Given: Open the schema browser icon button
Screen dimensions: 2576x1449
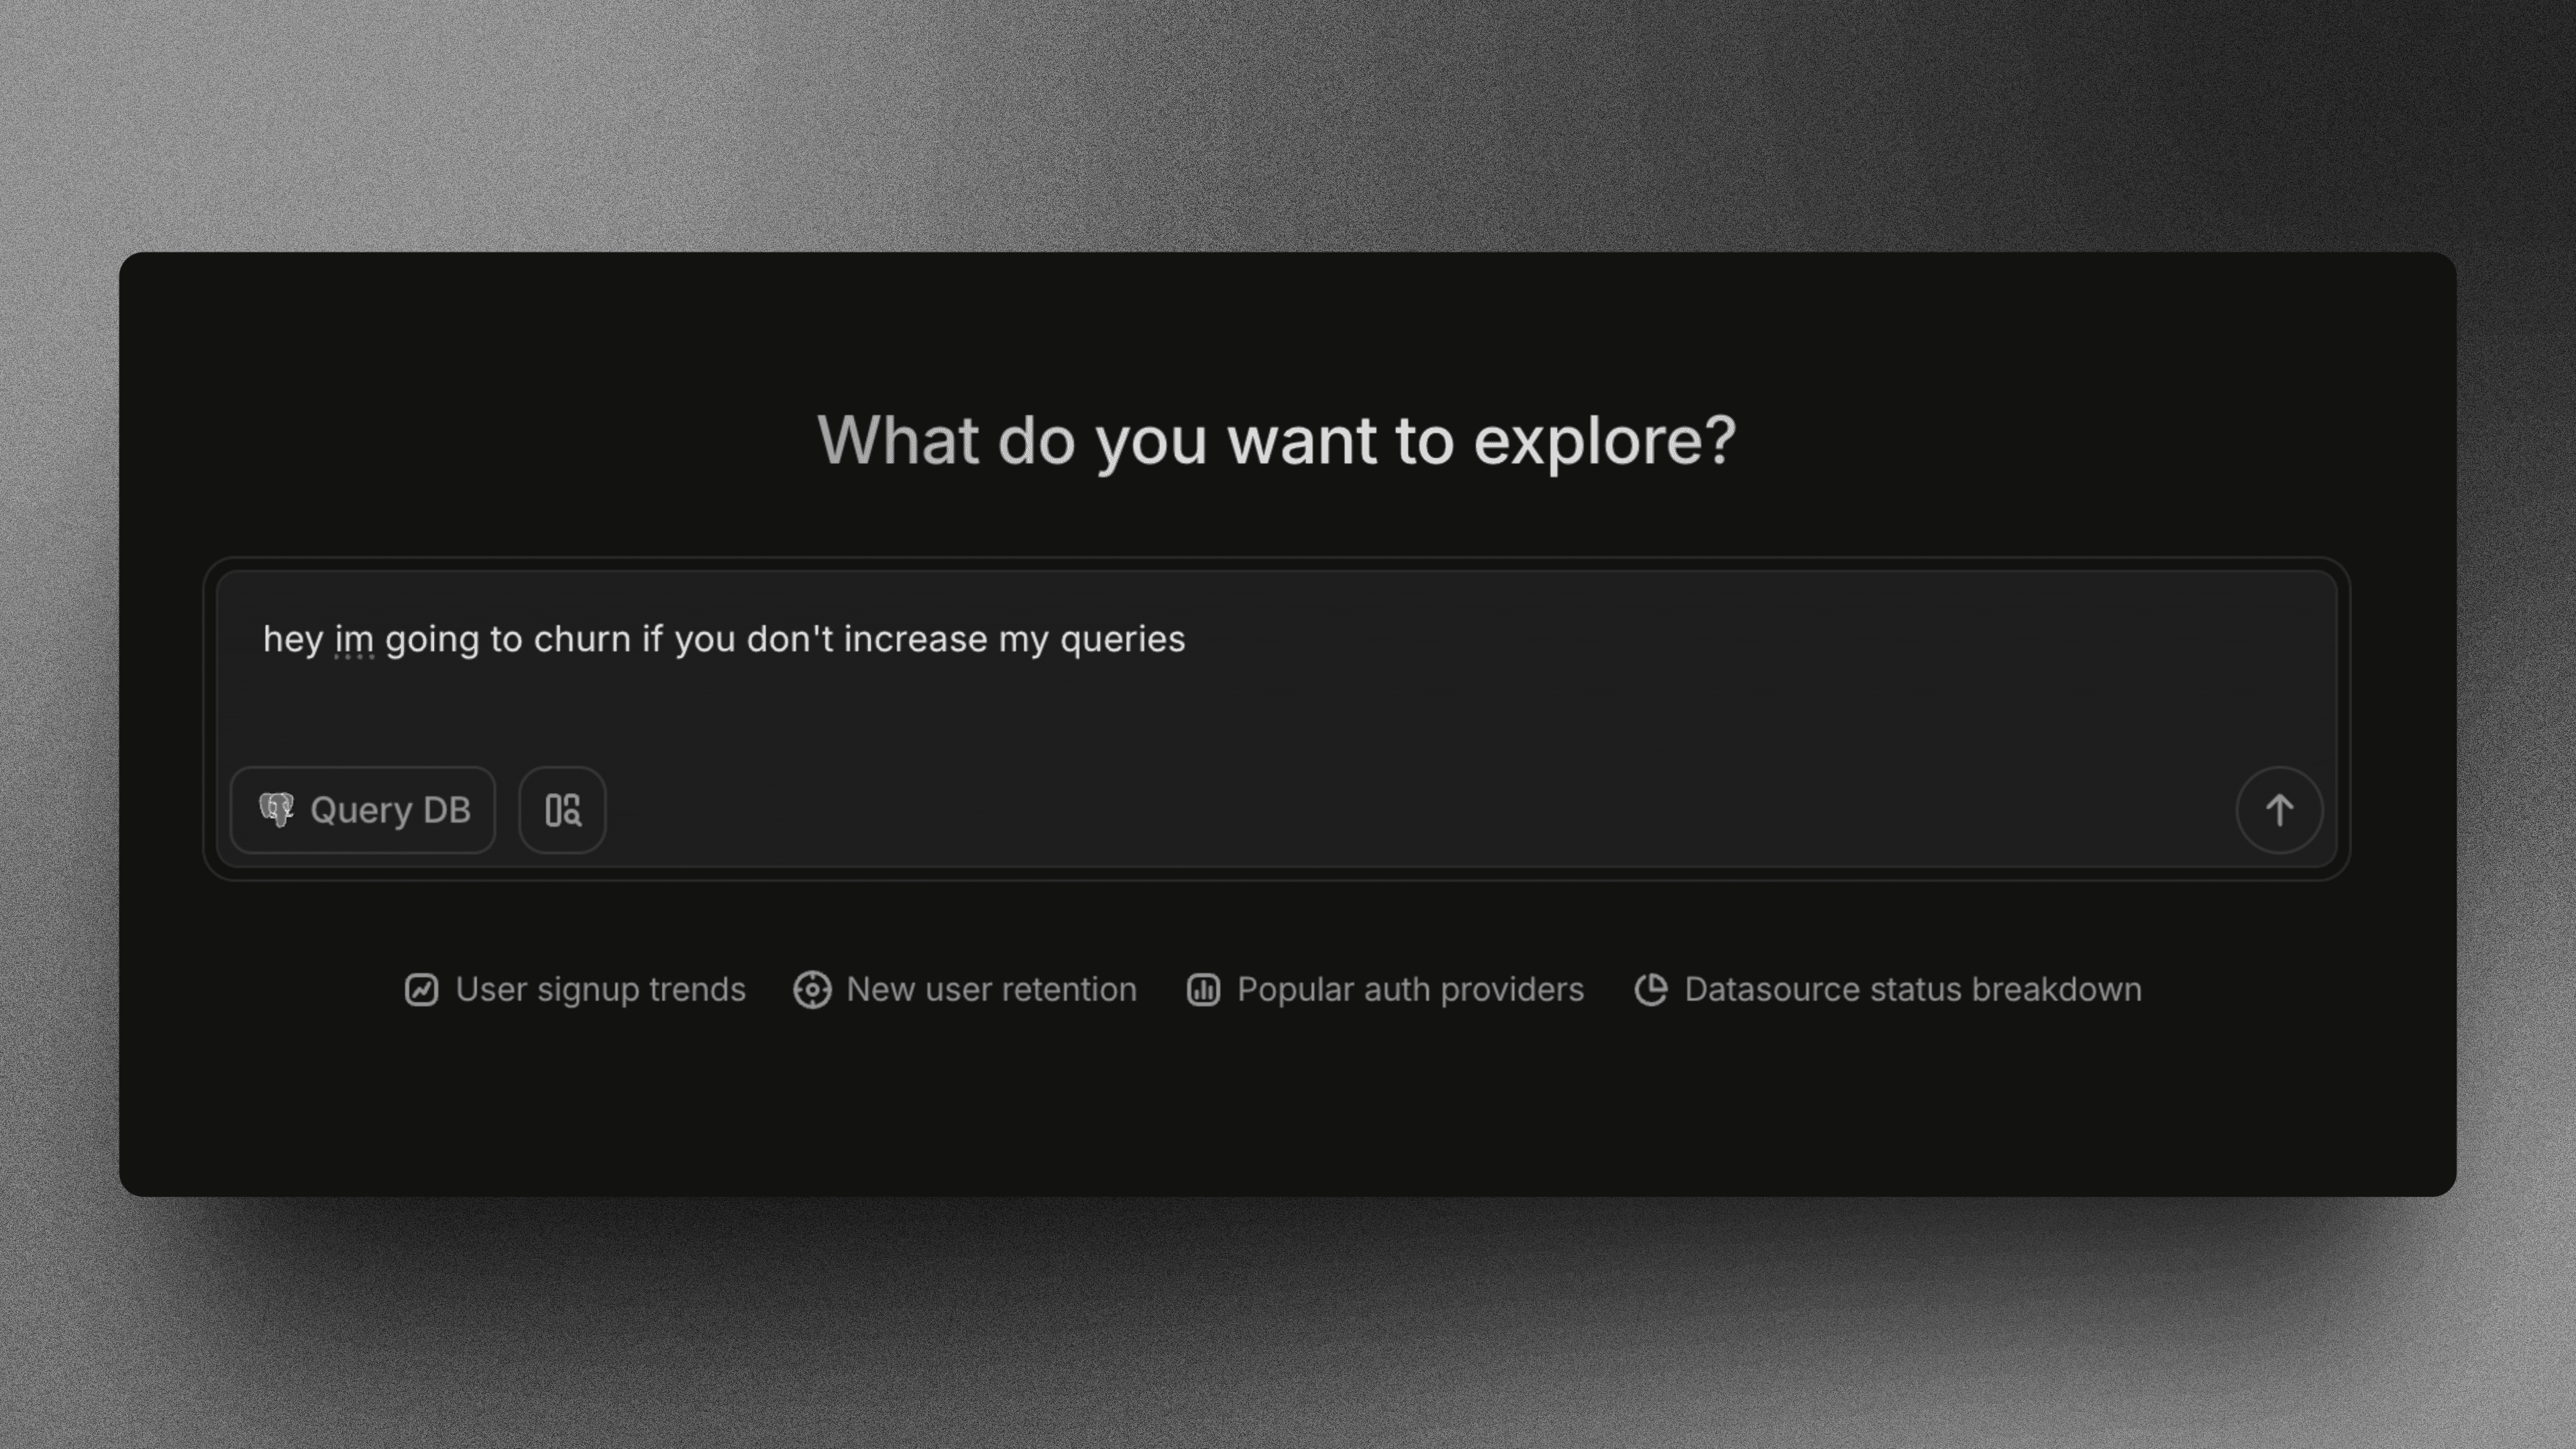Looking at the screenshot, I should [562, 810].
